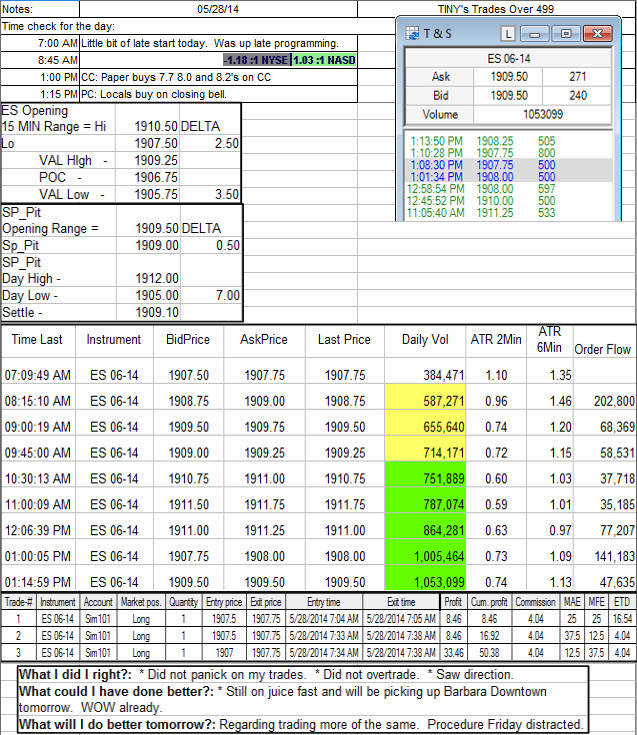The width and height of the screenshot is (637, 735).
Task: Click the -1.18:1 NYSE breadth cell
Action: point(256,60)
